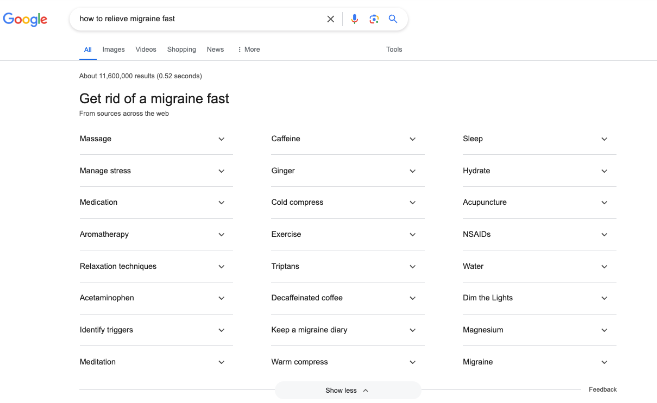The image size is (657, 403).
Task: Switch to the Videos tab
Action: point(146,49)
